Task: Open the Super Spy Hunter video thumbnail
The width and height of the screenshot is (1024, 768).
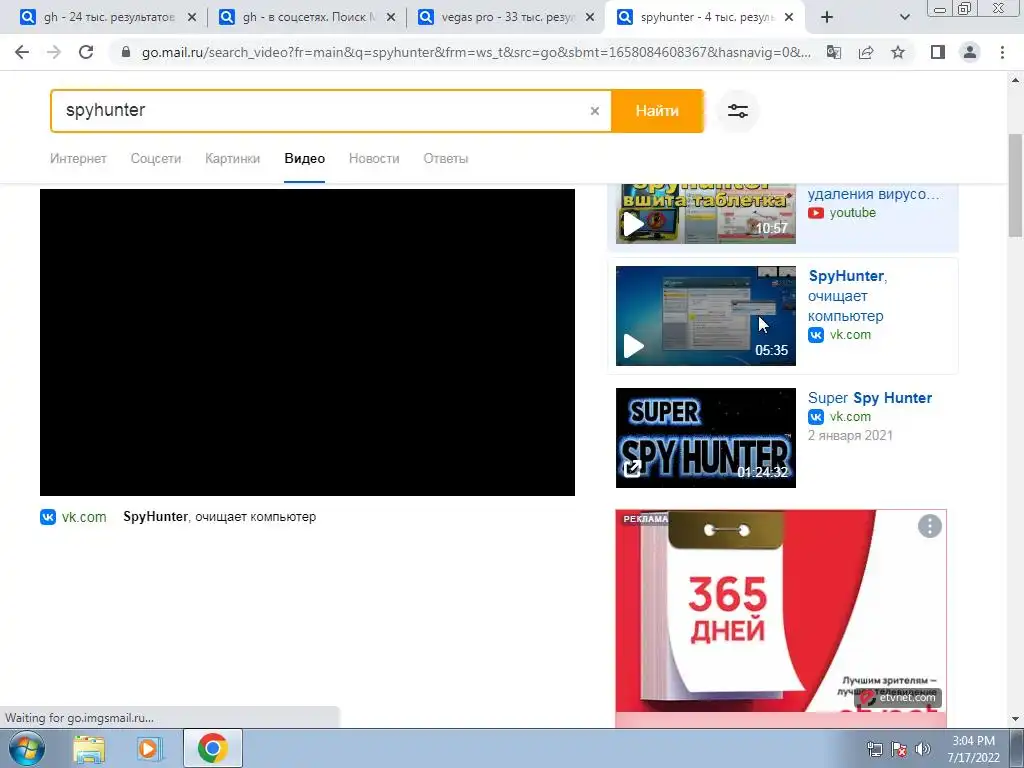Action: point(705,438)
